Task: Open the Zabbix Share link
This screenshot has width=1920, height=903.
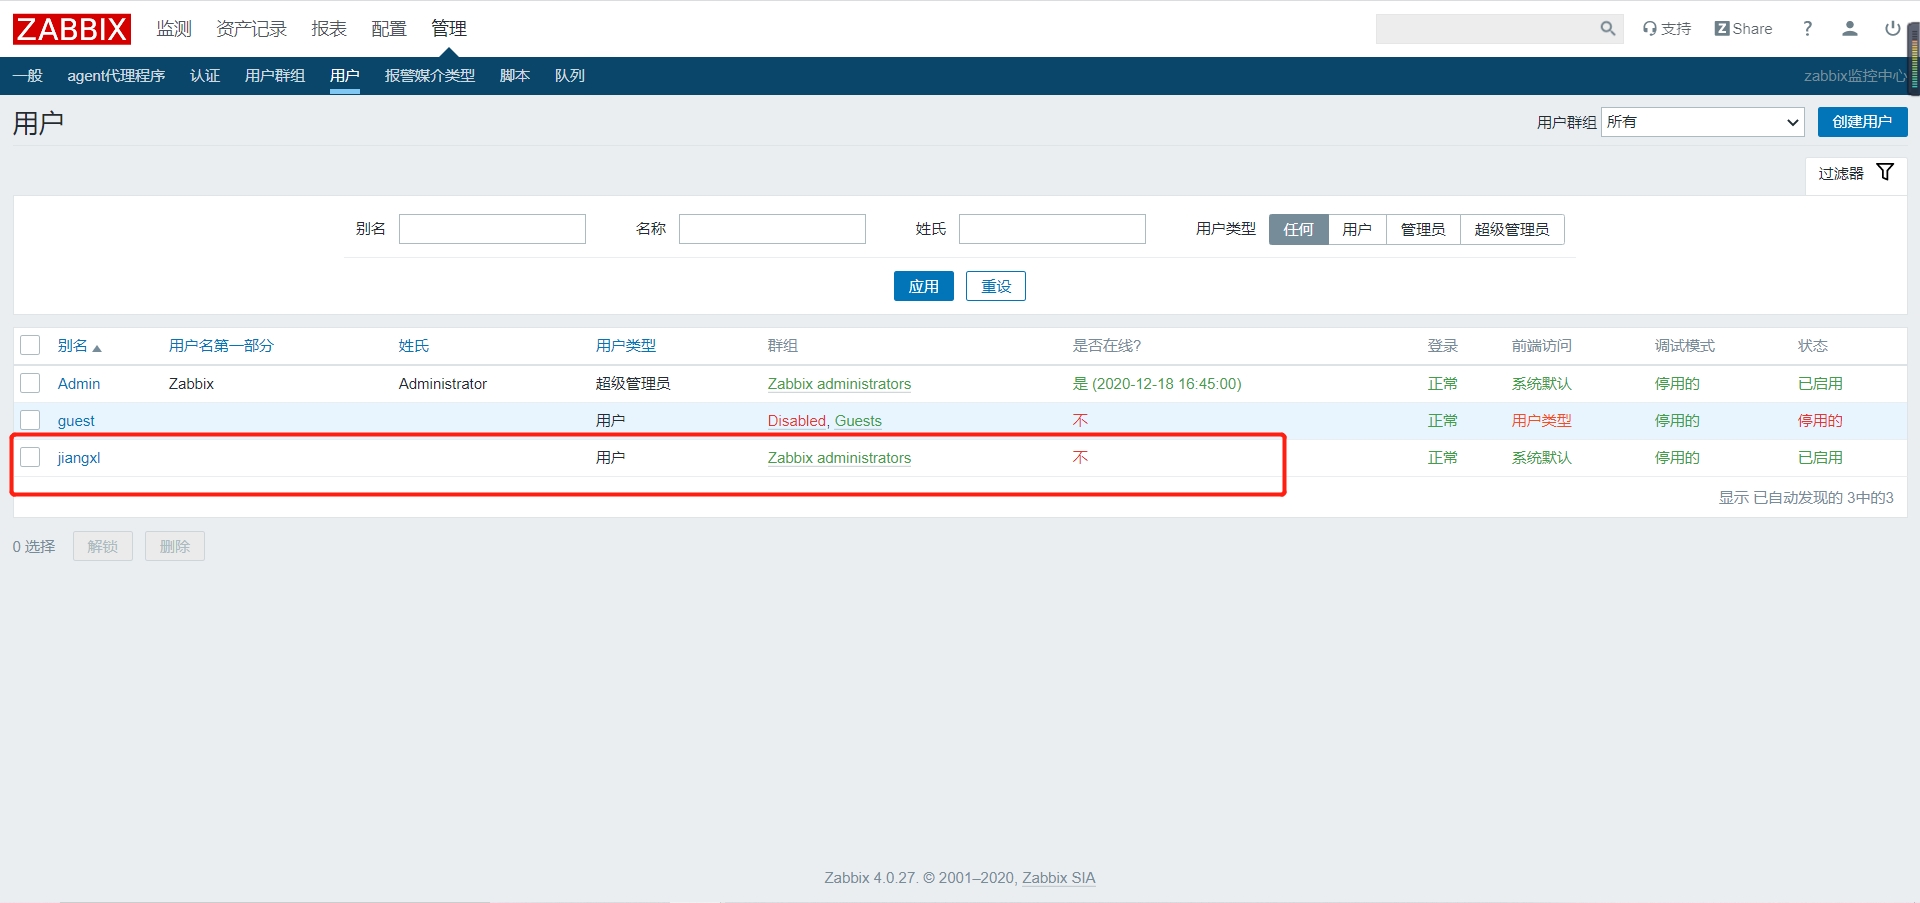Action: pyautogui.click(x=1743, y=29)
